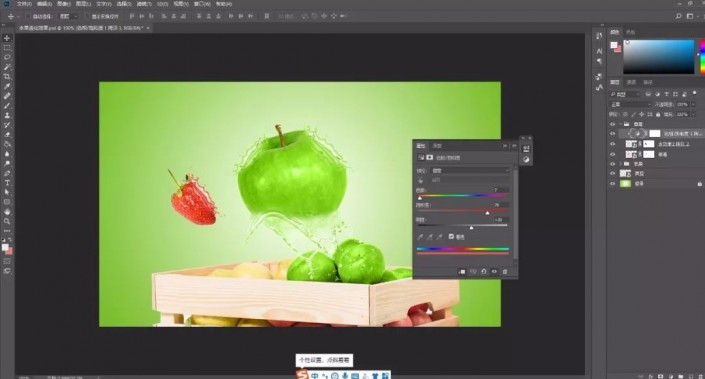Click the reset adjustment icon in Properties panel

click(x=484, y=272)
